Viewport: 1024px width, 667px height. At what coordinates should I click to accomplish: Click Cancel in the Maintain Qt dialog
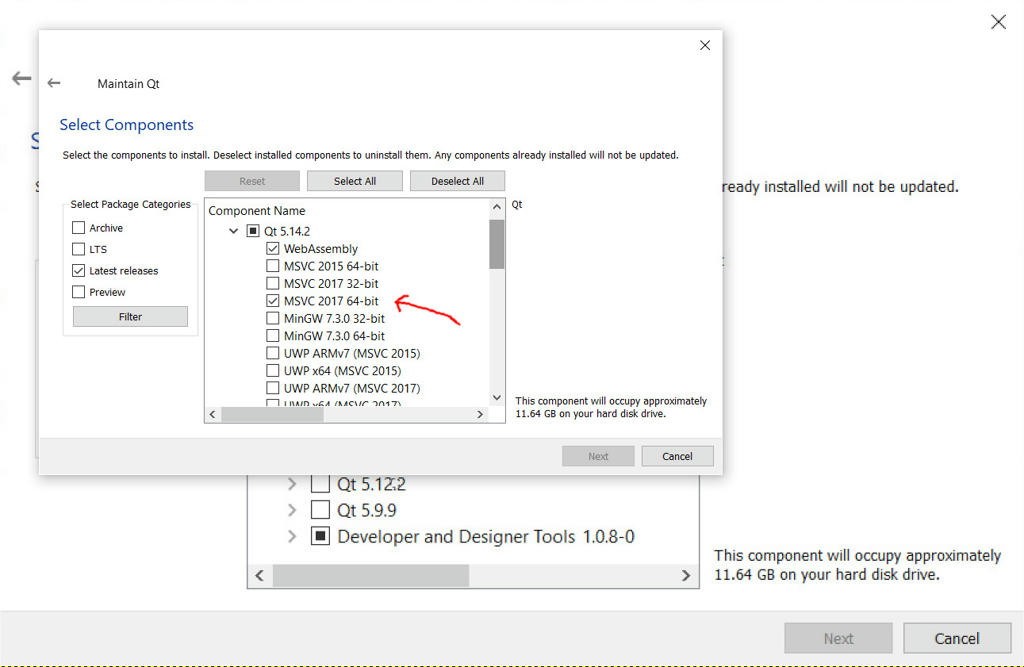click(x=677, y=456)
